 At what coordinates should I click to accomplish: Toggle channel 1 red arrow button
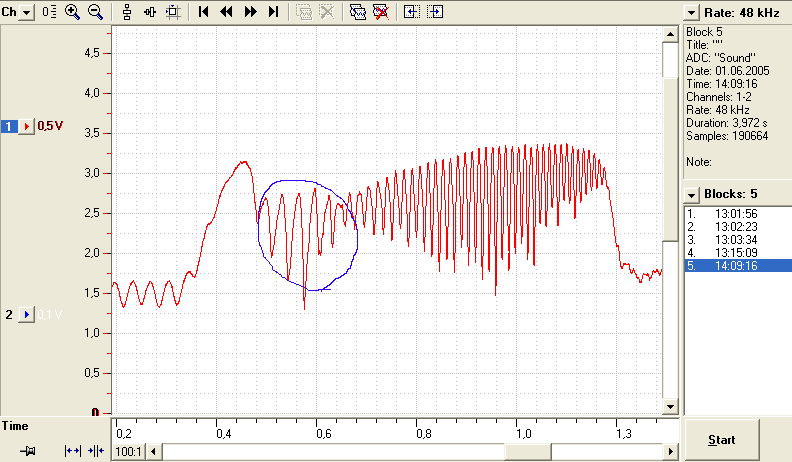[26, 126]
